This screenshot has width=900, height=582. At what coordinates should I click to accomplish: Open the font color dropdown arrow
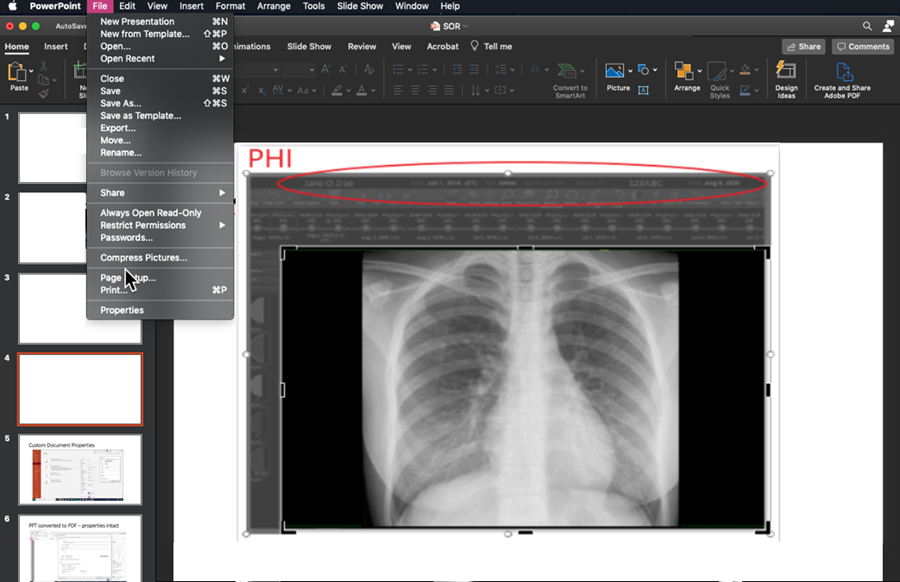pos(374,91)
